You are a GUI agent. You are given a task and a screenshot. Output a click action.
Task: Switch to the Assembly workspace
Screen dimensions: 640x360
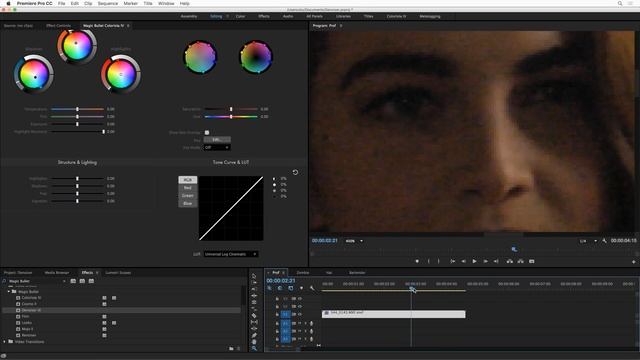(189, 16)
